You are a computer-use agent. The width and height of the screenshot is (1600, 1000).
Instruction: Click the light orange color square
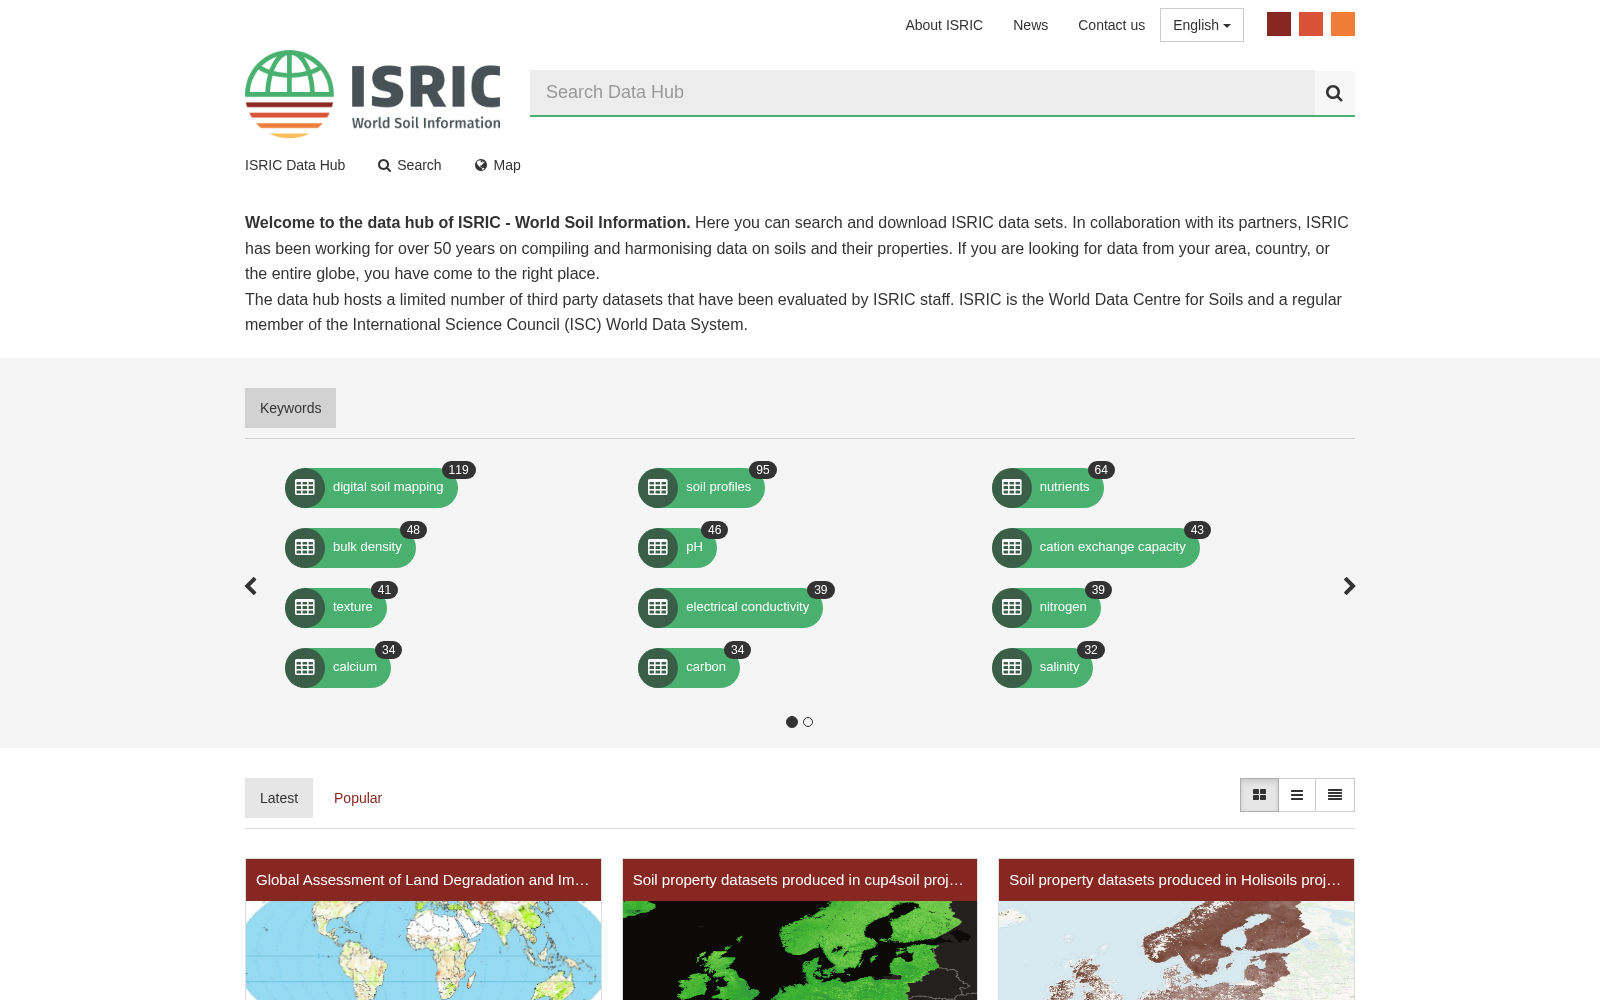tap(1343, 24)
